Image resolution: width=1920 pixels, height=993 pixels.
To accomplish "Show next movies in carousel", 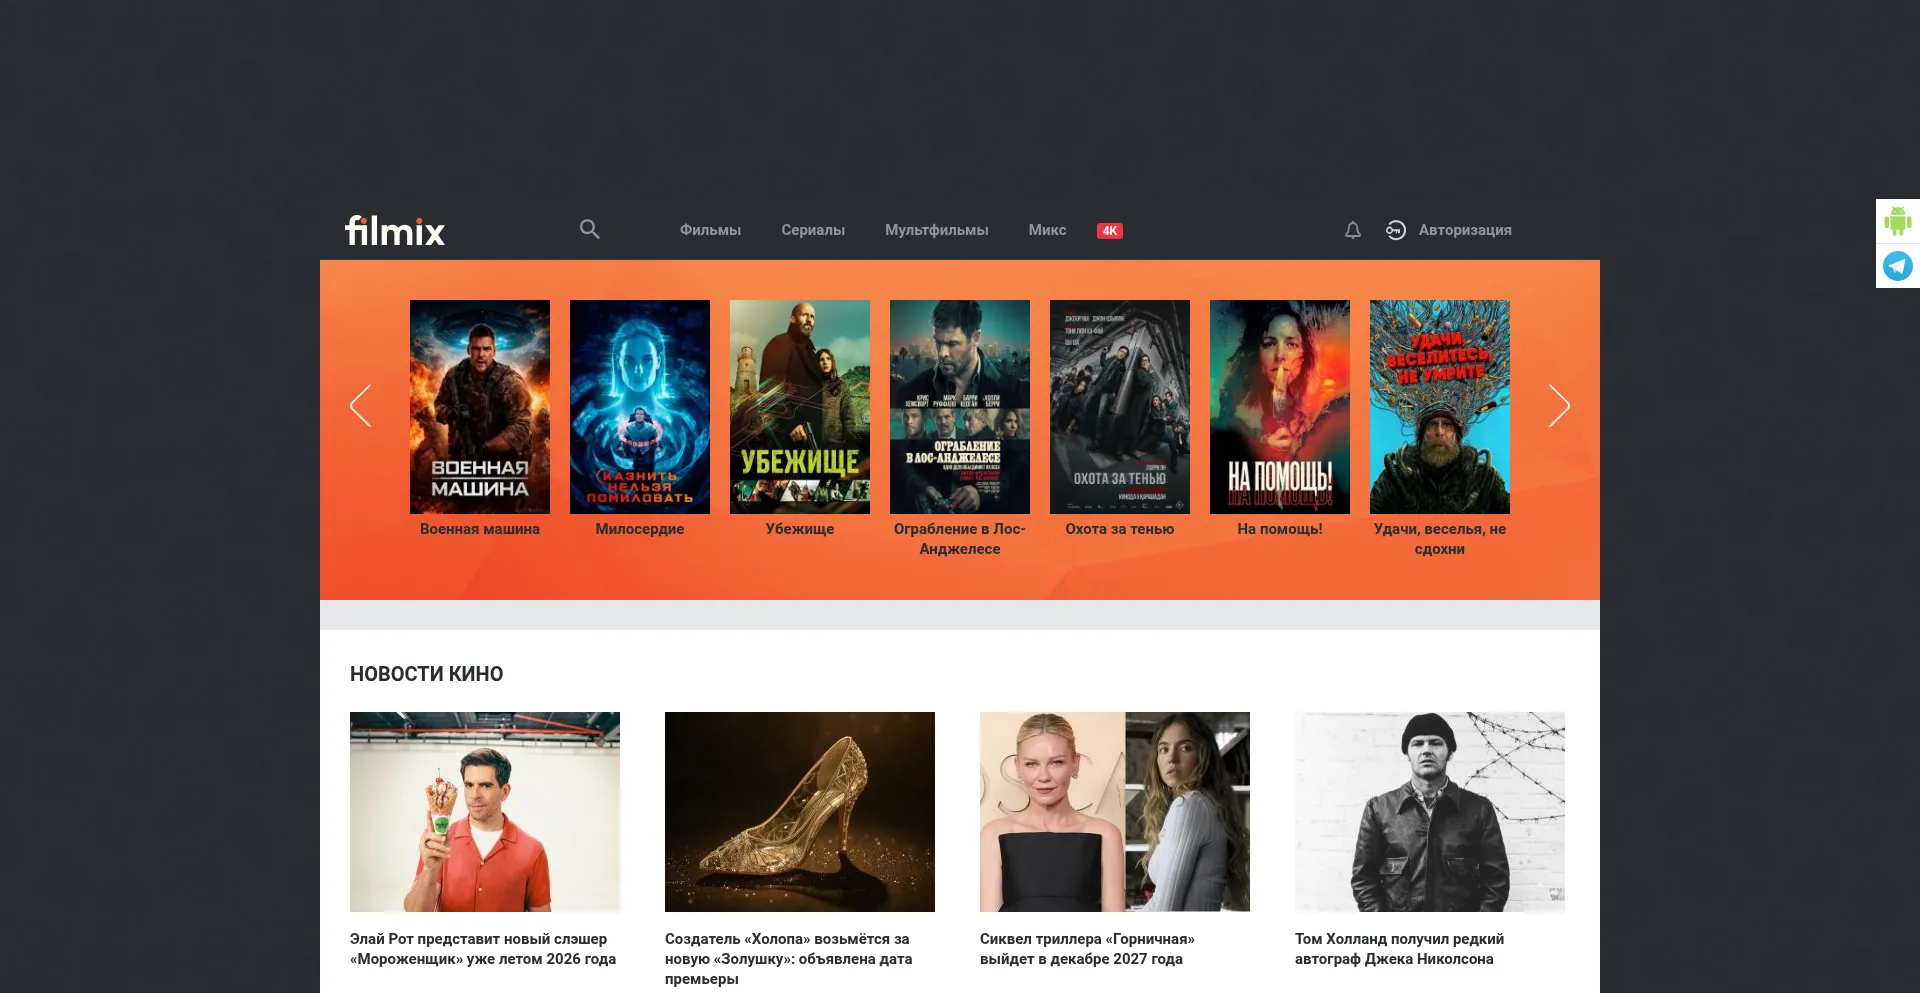I will [x=1559, y=405].
